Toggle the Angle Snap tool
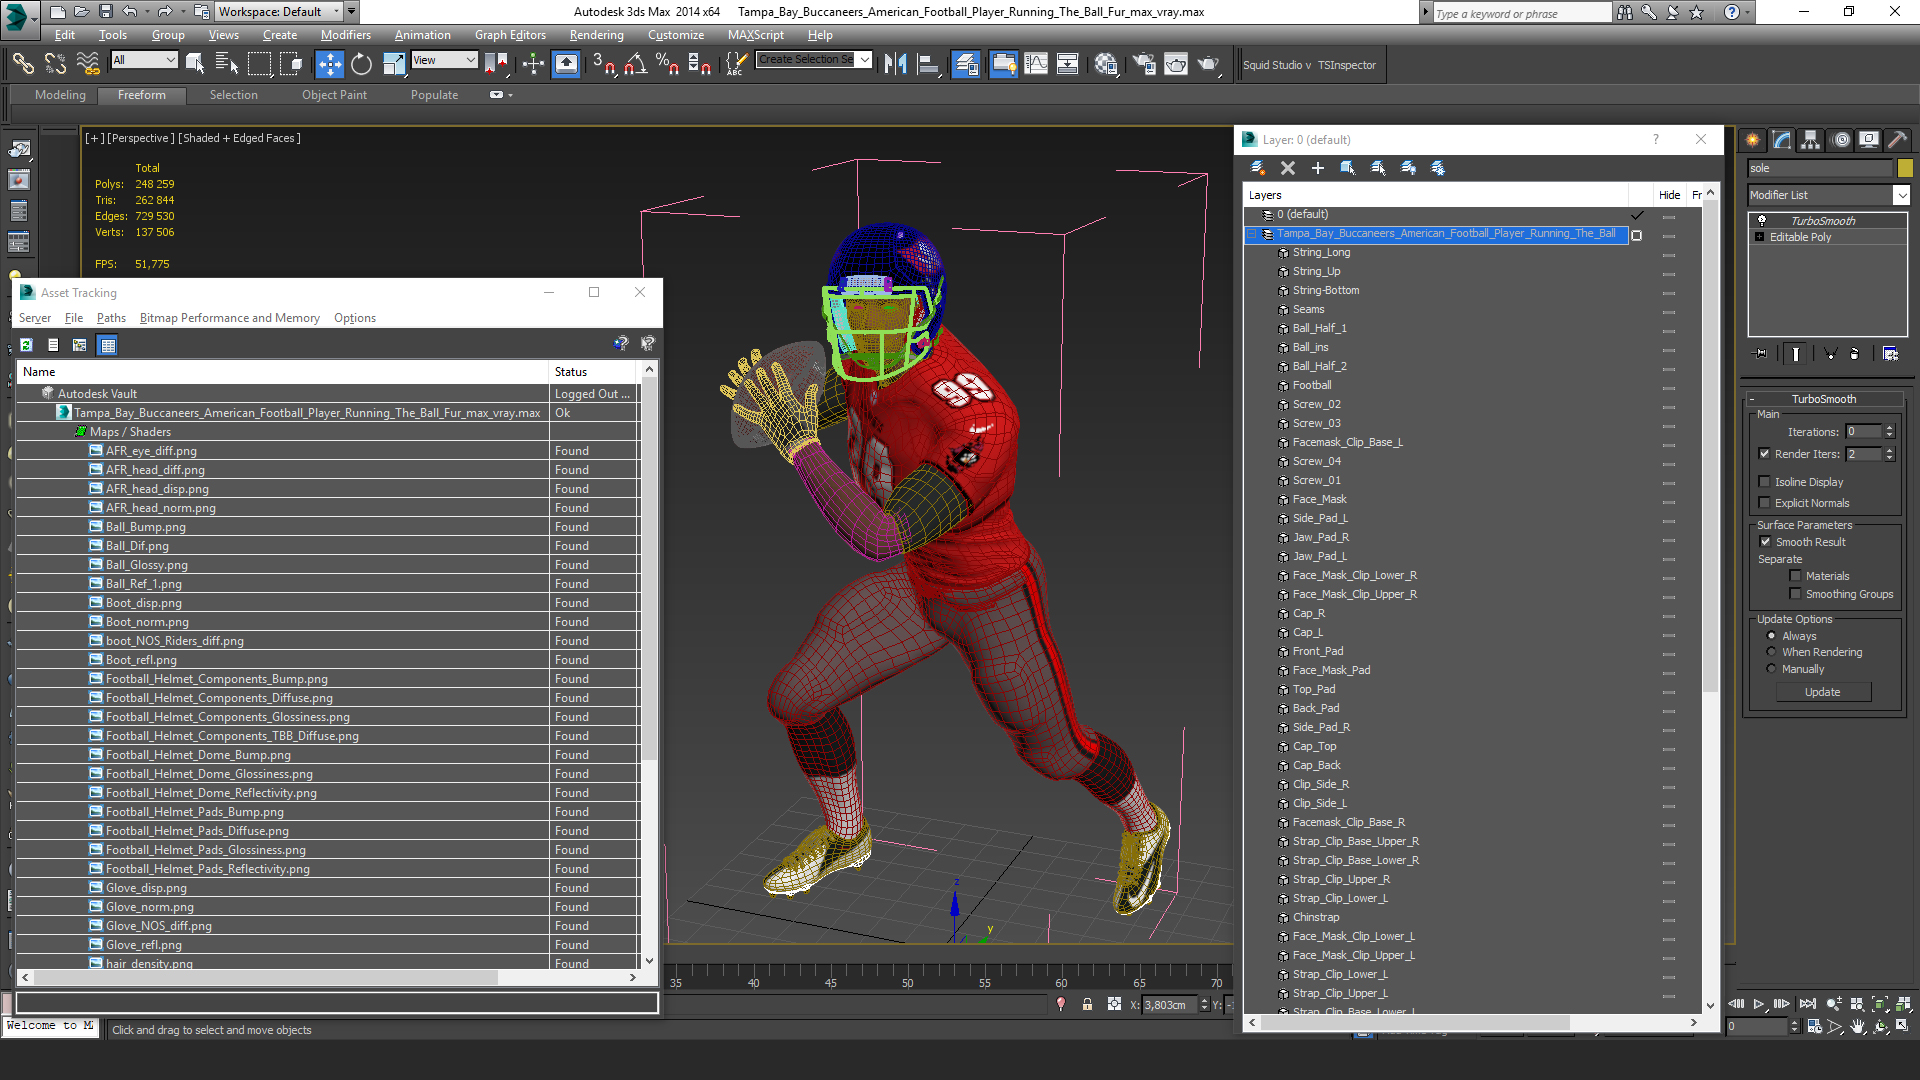This screenshot has width=1920, height=1080. click(635, 64)
